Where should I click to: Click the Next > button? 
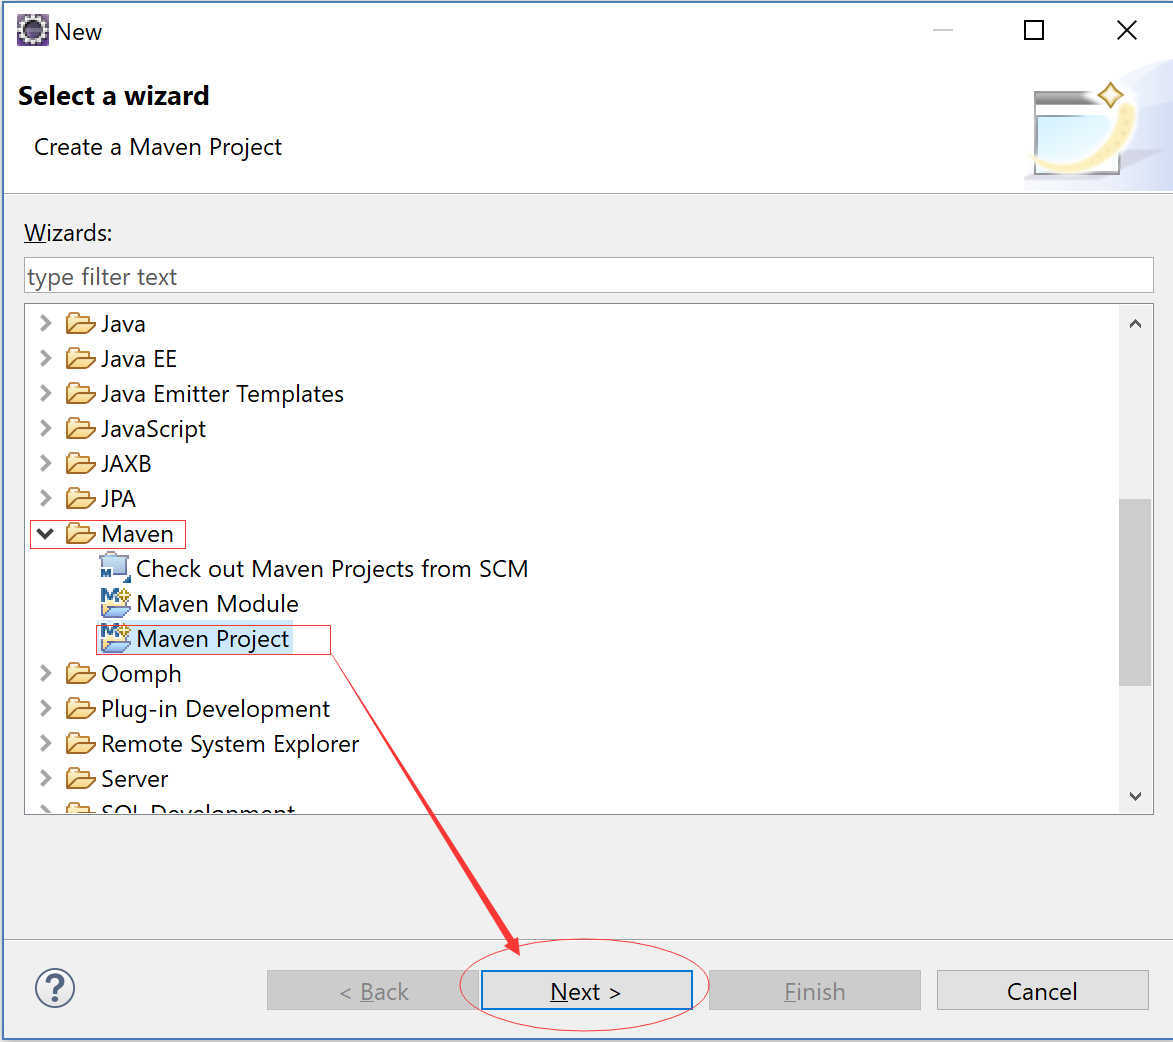(x=586, y=990)
